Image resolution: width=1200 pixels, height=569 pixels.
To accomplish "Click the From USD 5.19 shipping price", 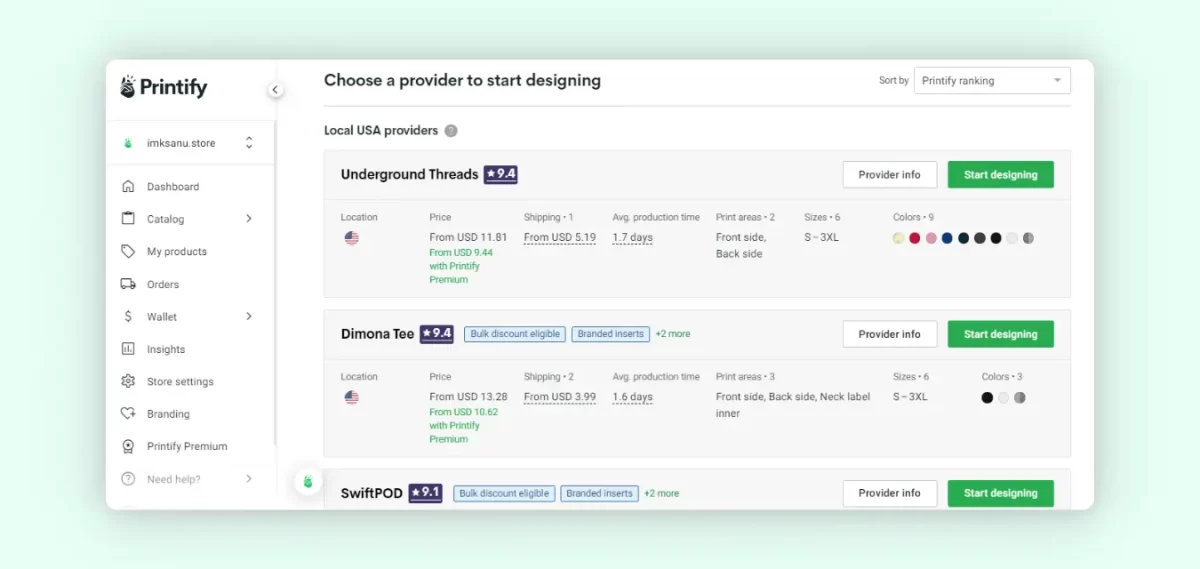I will [x=560, y=238].
